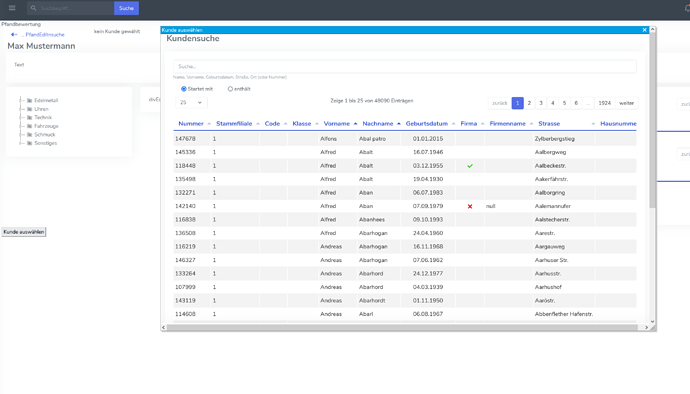This screenshot has width=690, height=394.
Task: Jump to last page 1924
Action: coord(605,103)
